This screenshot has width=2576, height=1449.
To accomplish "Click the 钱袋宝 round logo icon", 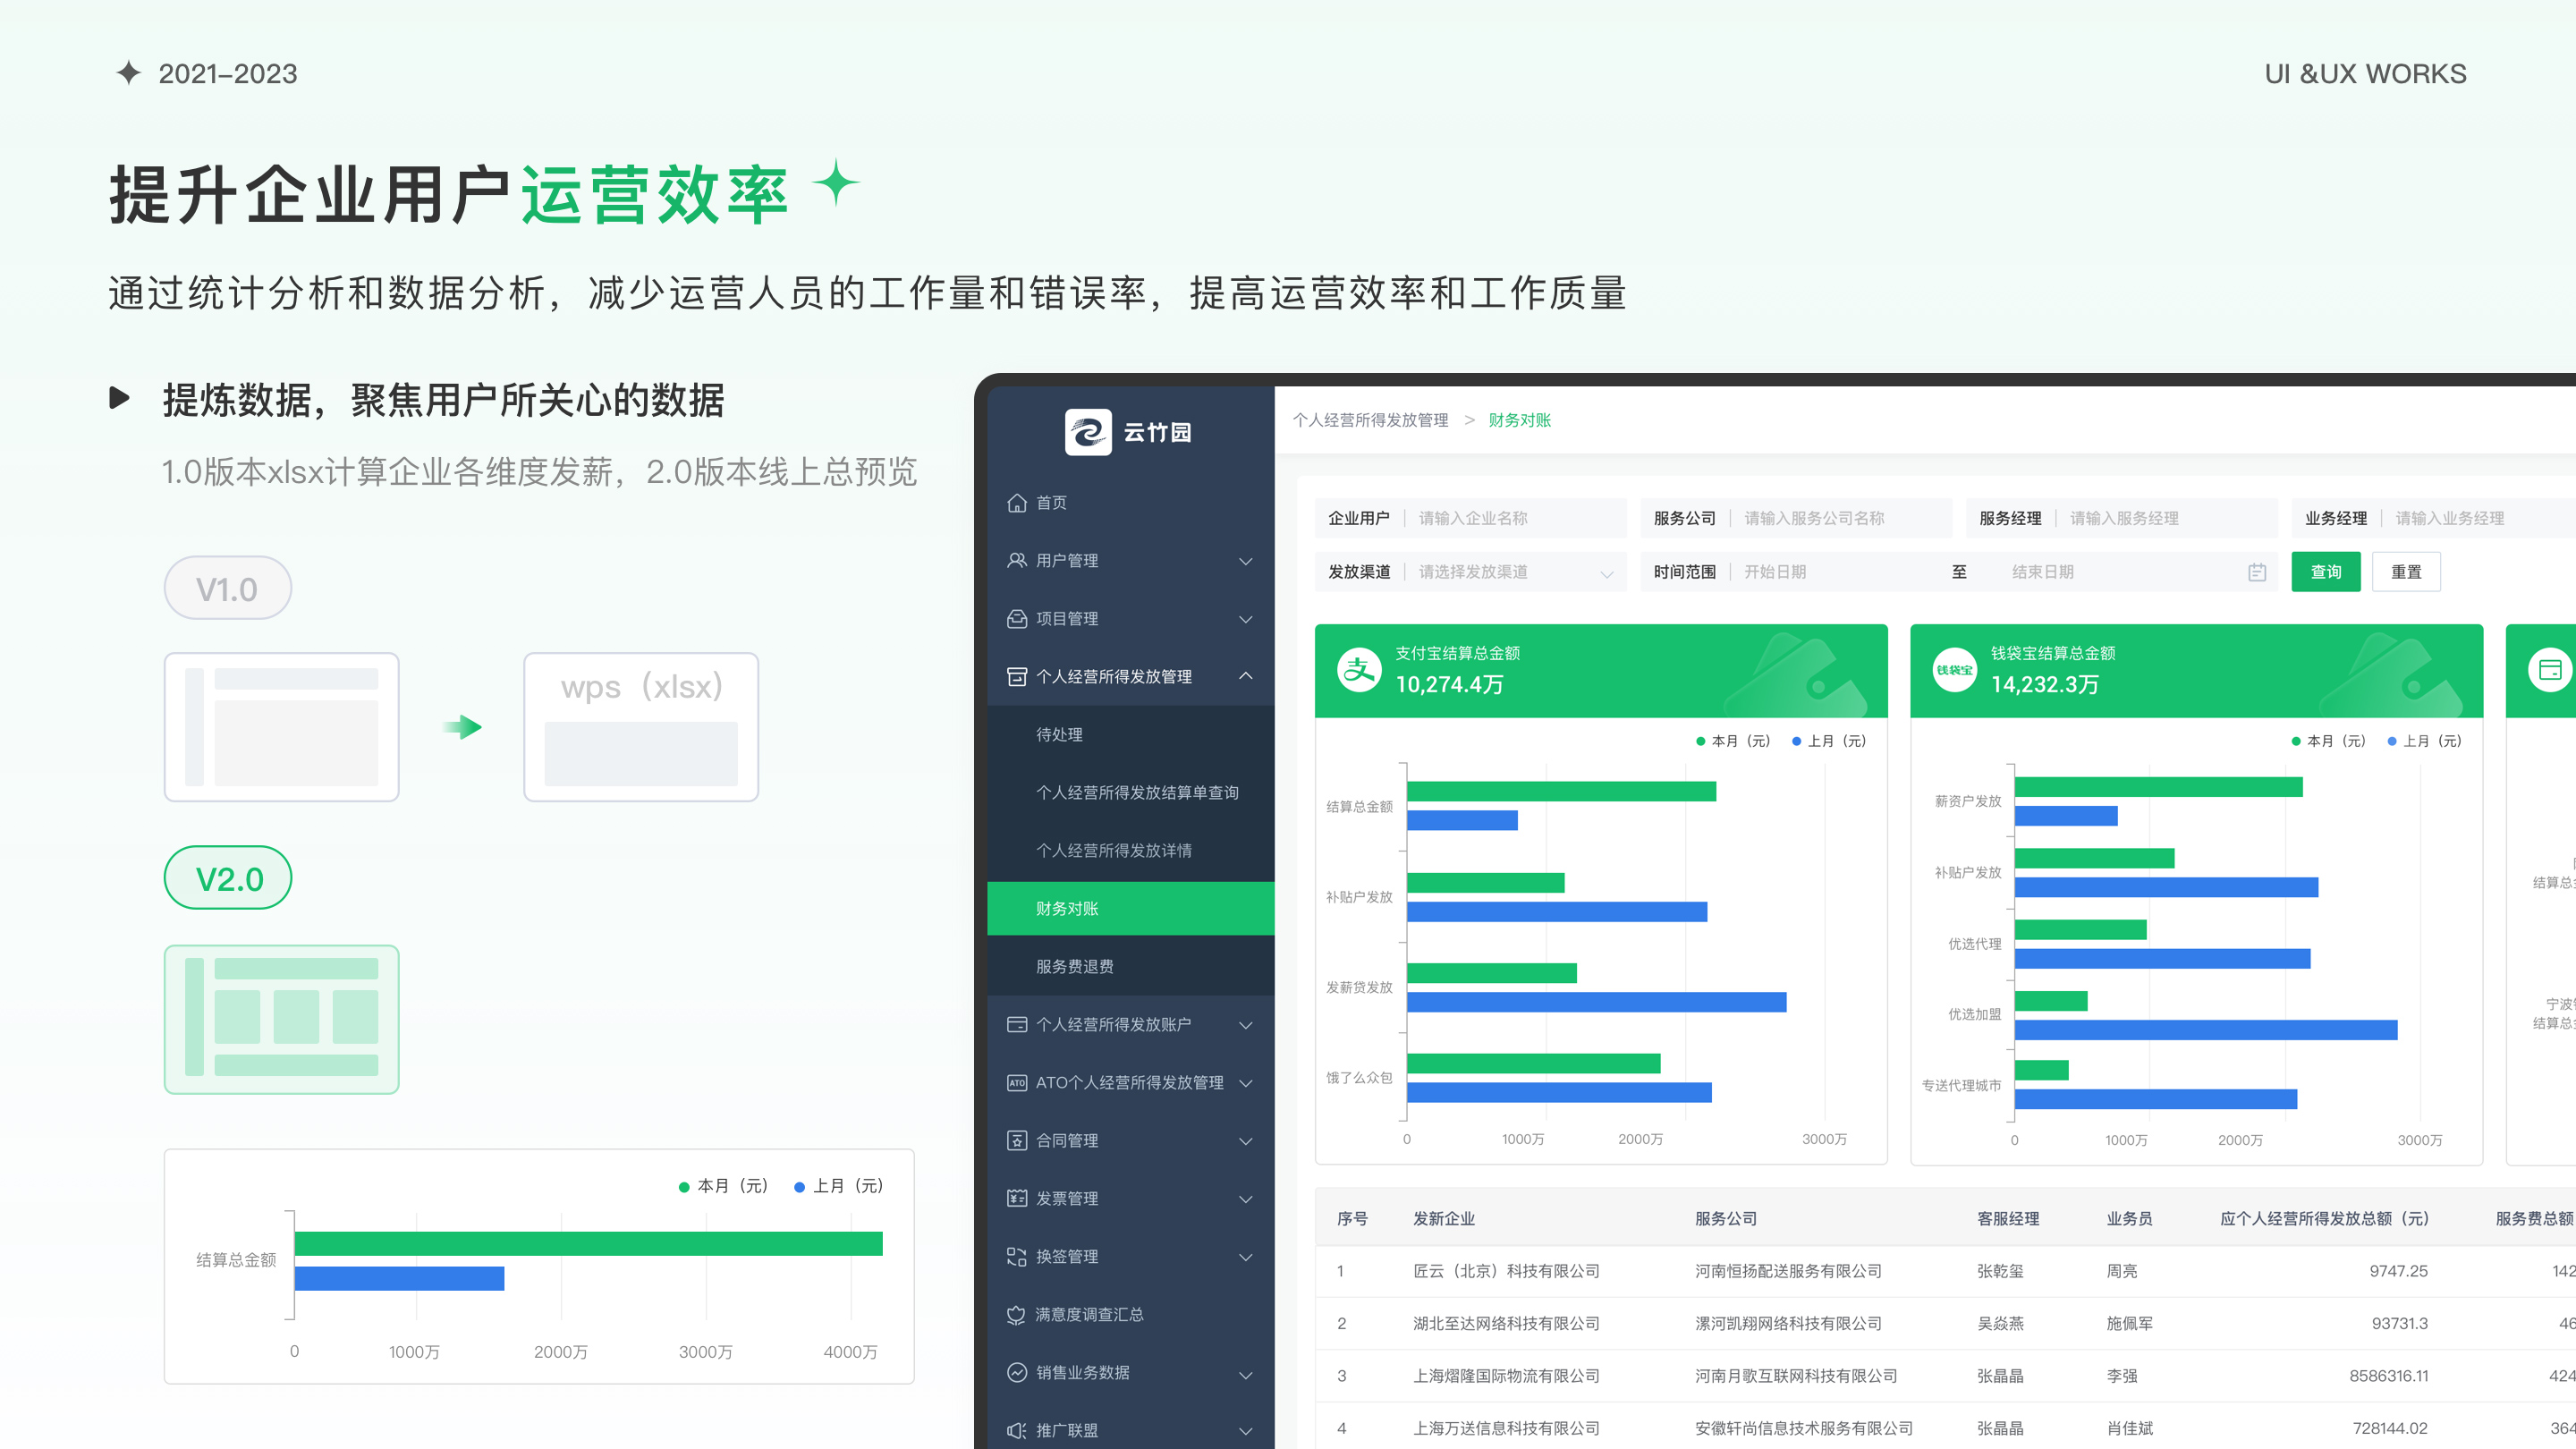I will (x=1954, y=669).
